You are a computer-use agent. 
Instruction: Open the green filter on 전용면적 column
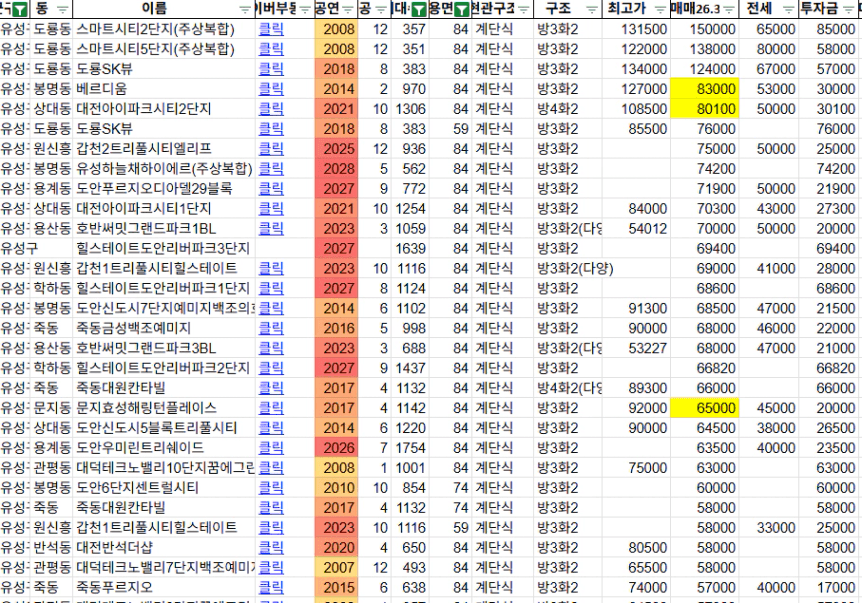coord(461,9)
